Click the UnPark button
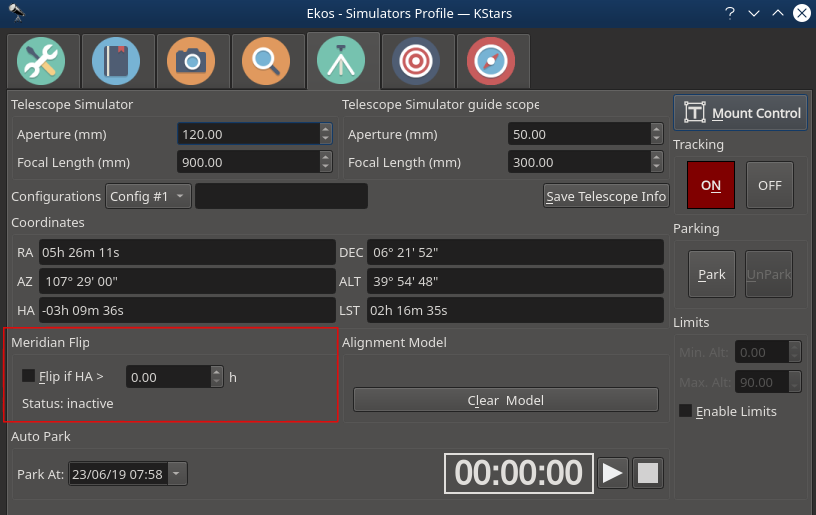The height and width of the screenshot is (515, 816). coord(769,274)
